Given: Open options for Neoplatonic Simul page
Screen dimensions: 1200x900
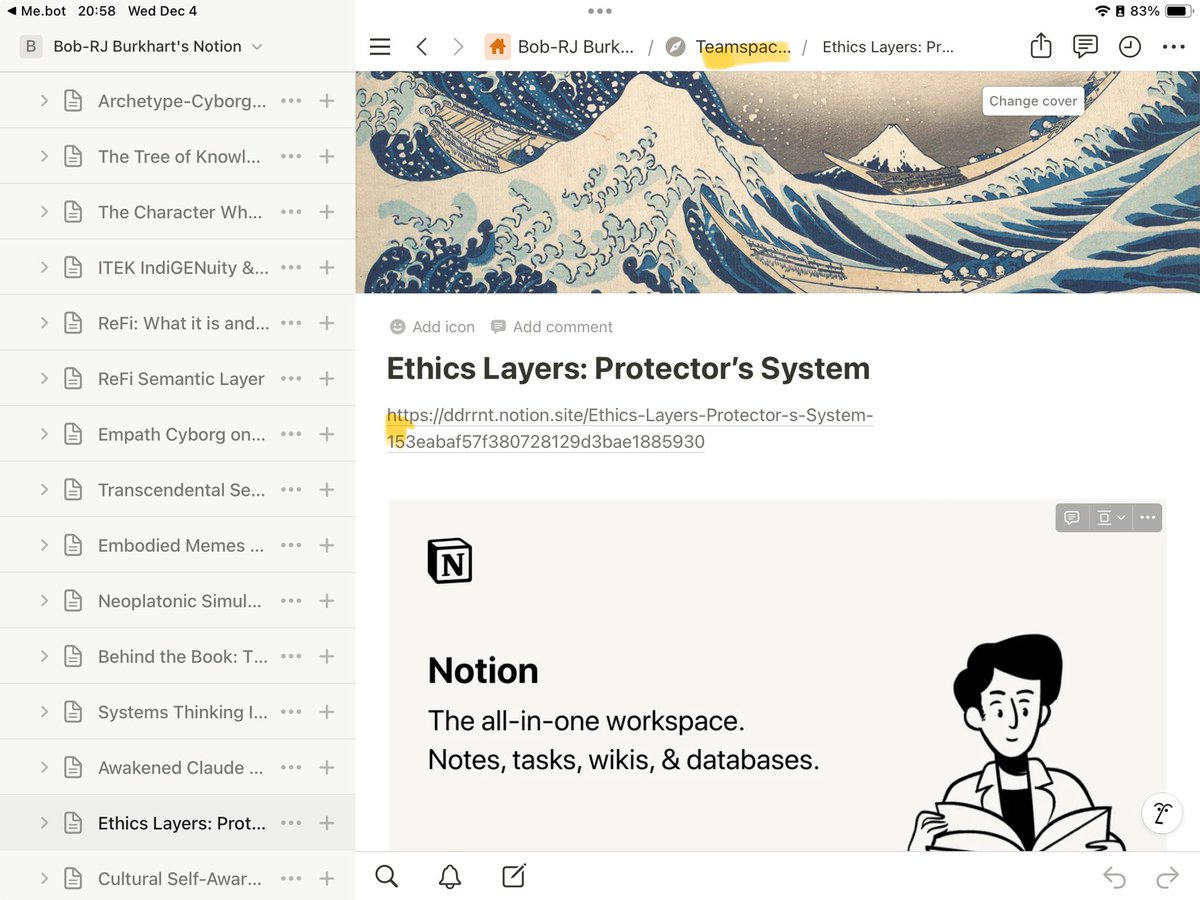Looking at the screenshot, I should click(x=291, y=601).
